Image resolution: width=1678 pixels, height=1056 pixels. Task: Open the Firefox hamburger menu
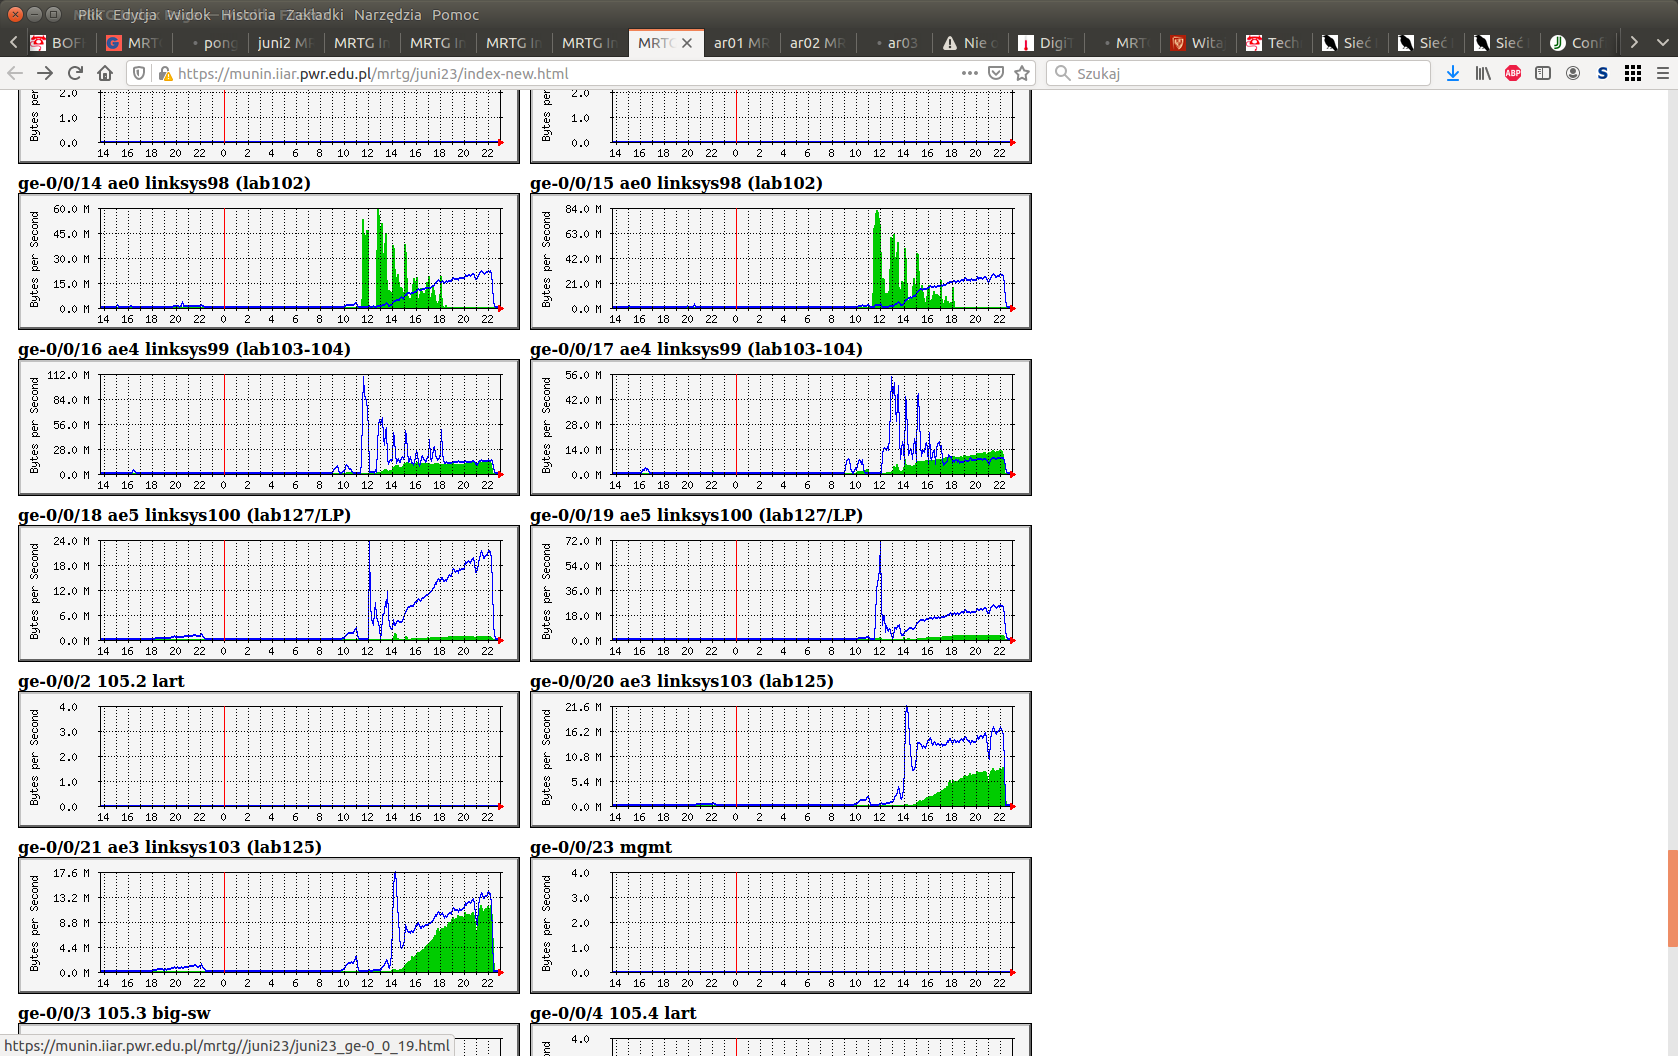click(x=1662, y=73)
